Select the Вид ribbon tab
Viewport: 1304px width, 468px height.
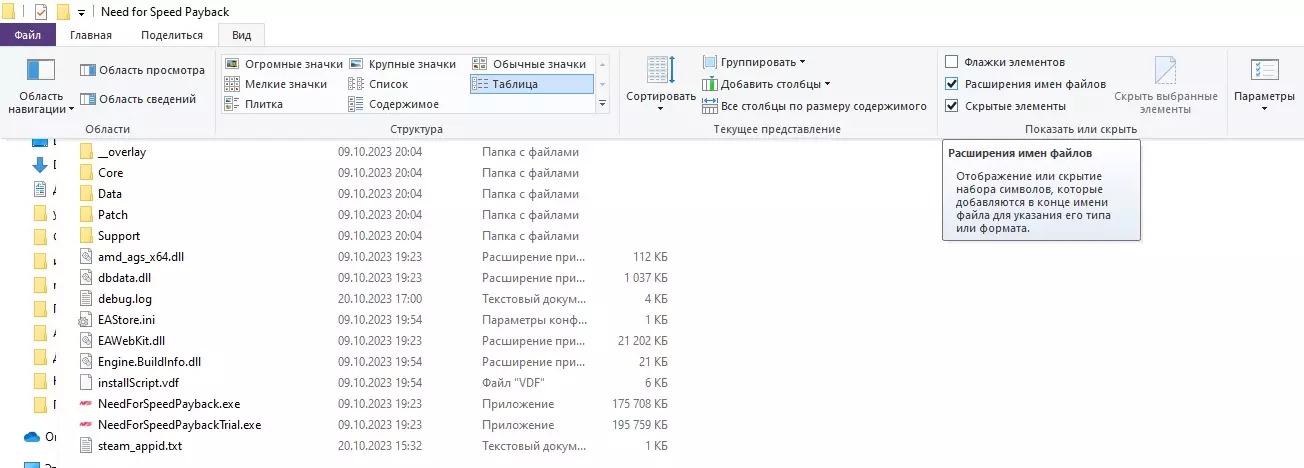pos(241,35)
